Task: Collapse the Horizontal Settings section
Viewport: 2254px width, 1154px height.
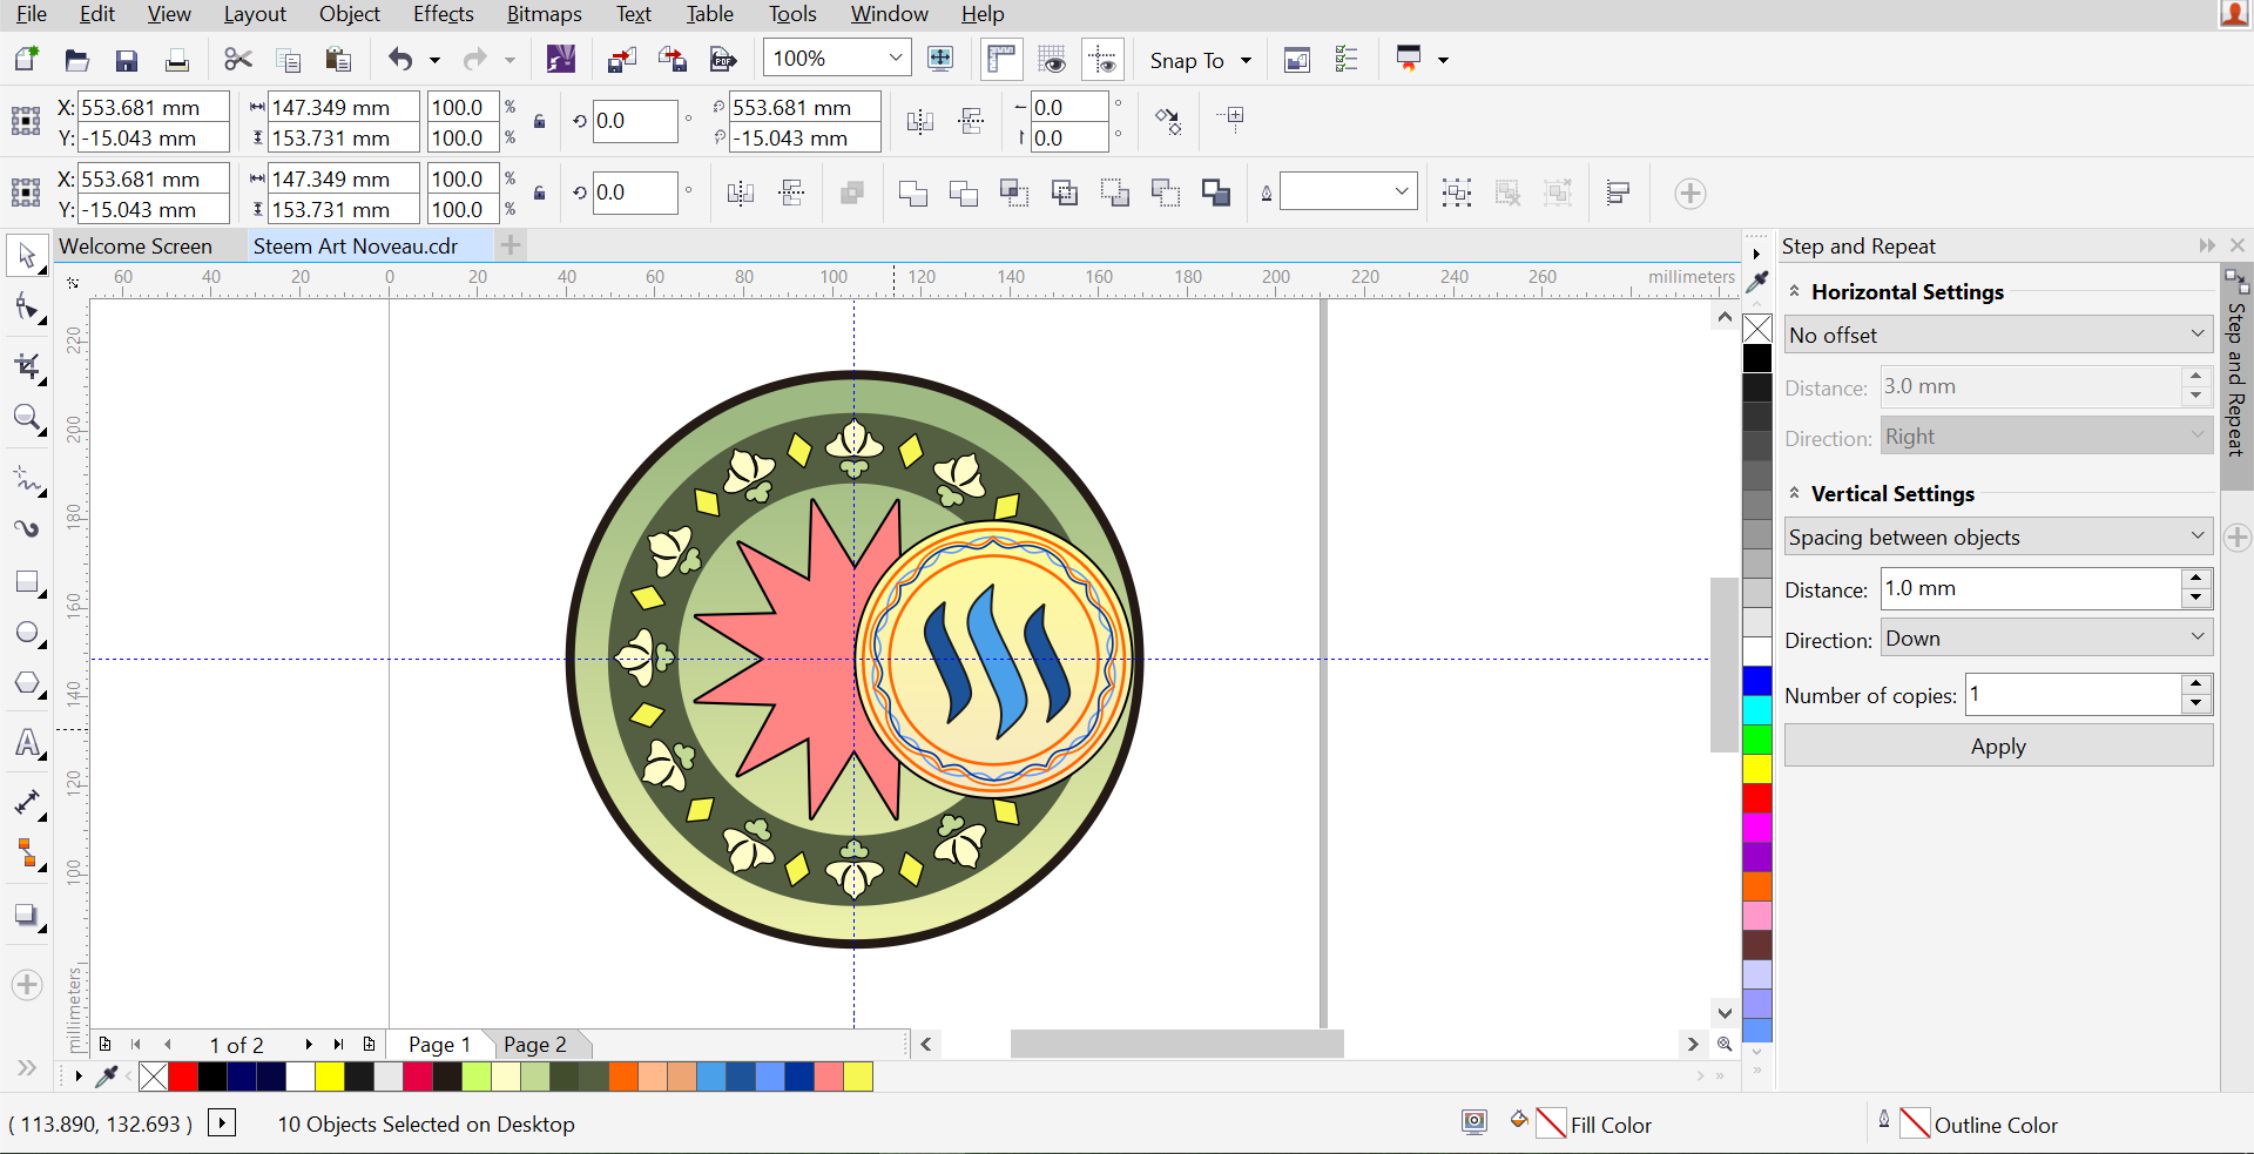Action: pos(1794,291)
